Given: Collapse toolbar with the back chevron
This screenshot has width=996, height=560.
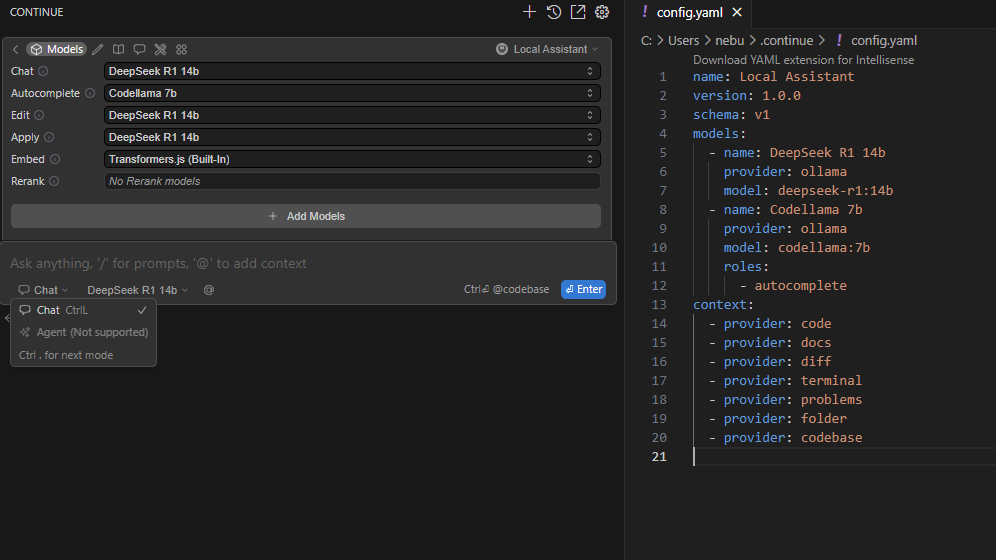Looking at the screenshot, I should tap(15, 50).
